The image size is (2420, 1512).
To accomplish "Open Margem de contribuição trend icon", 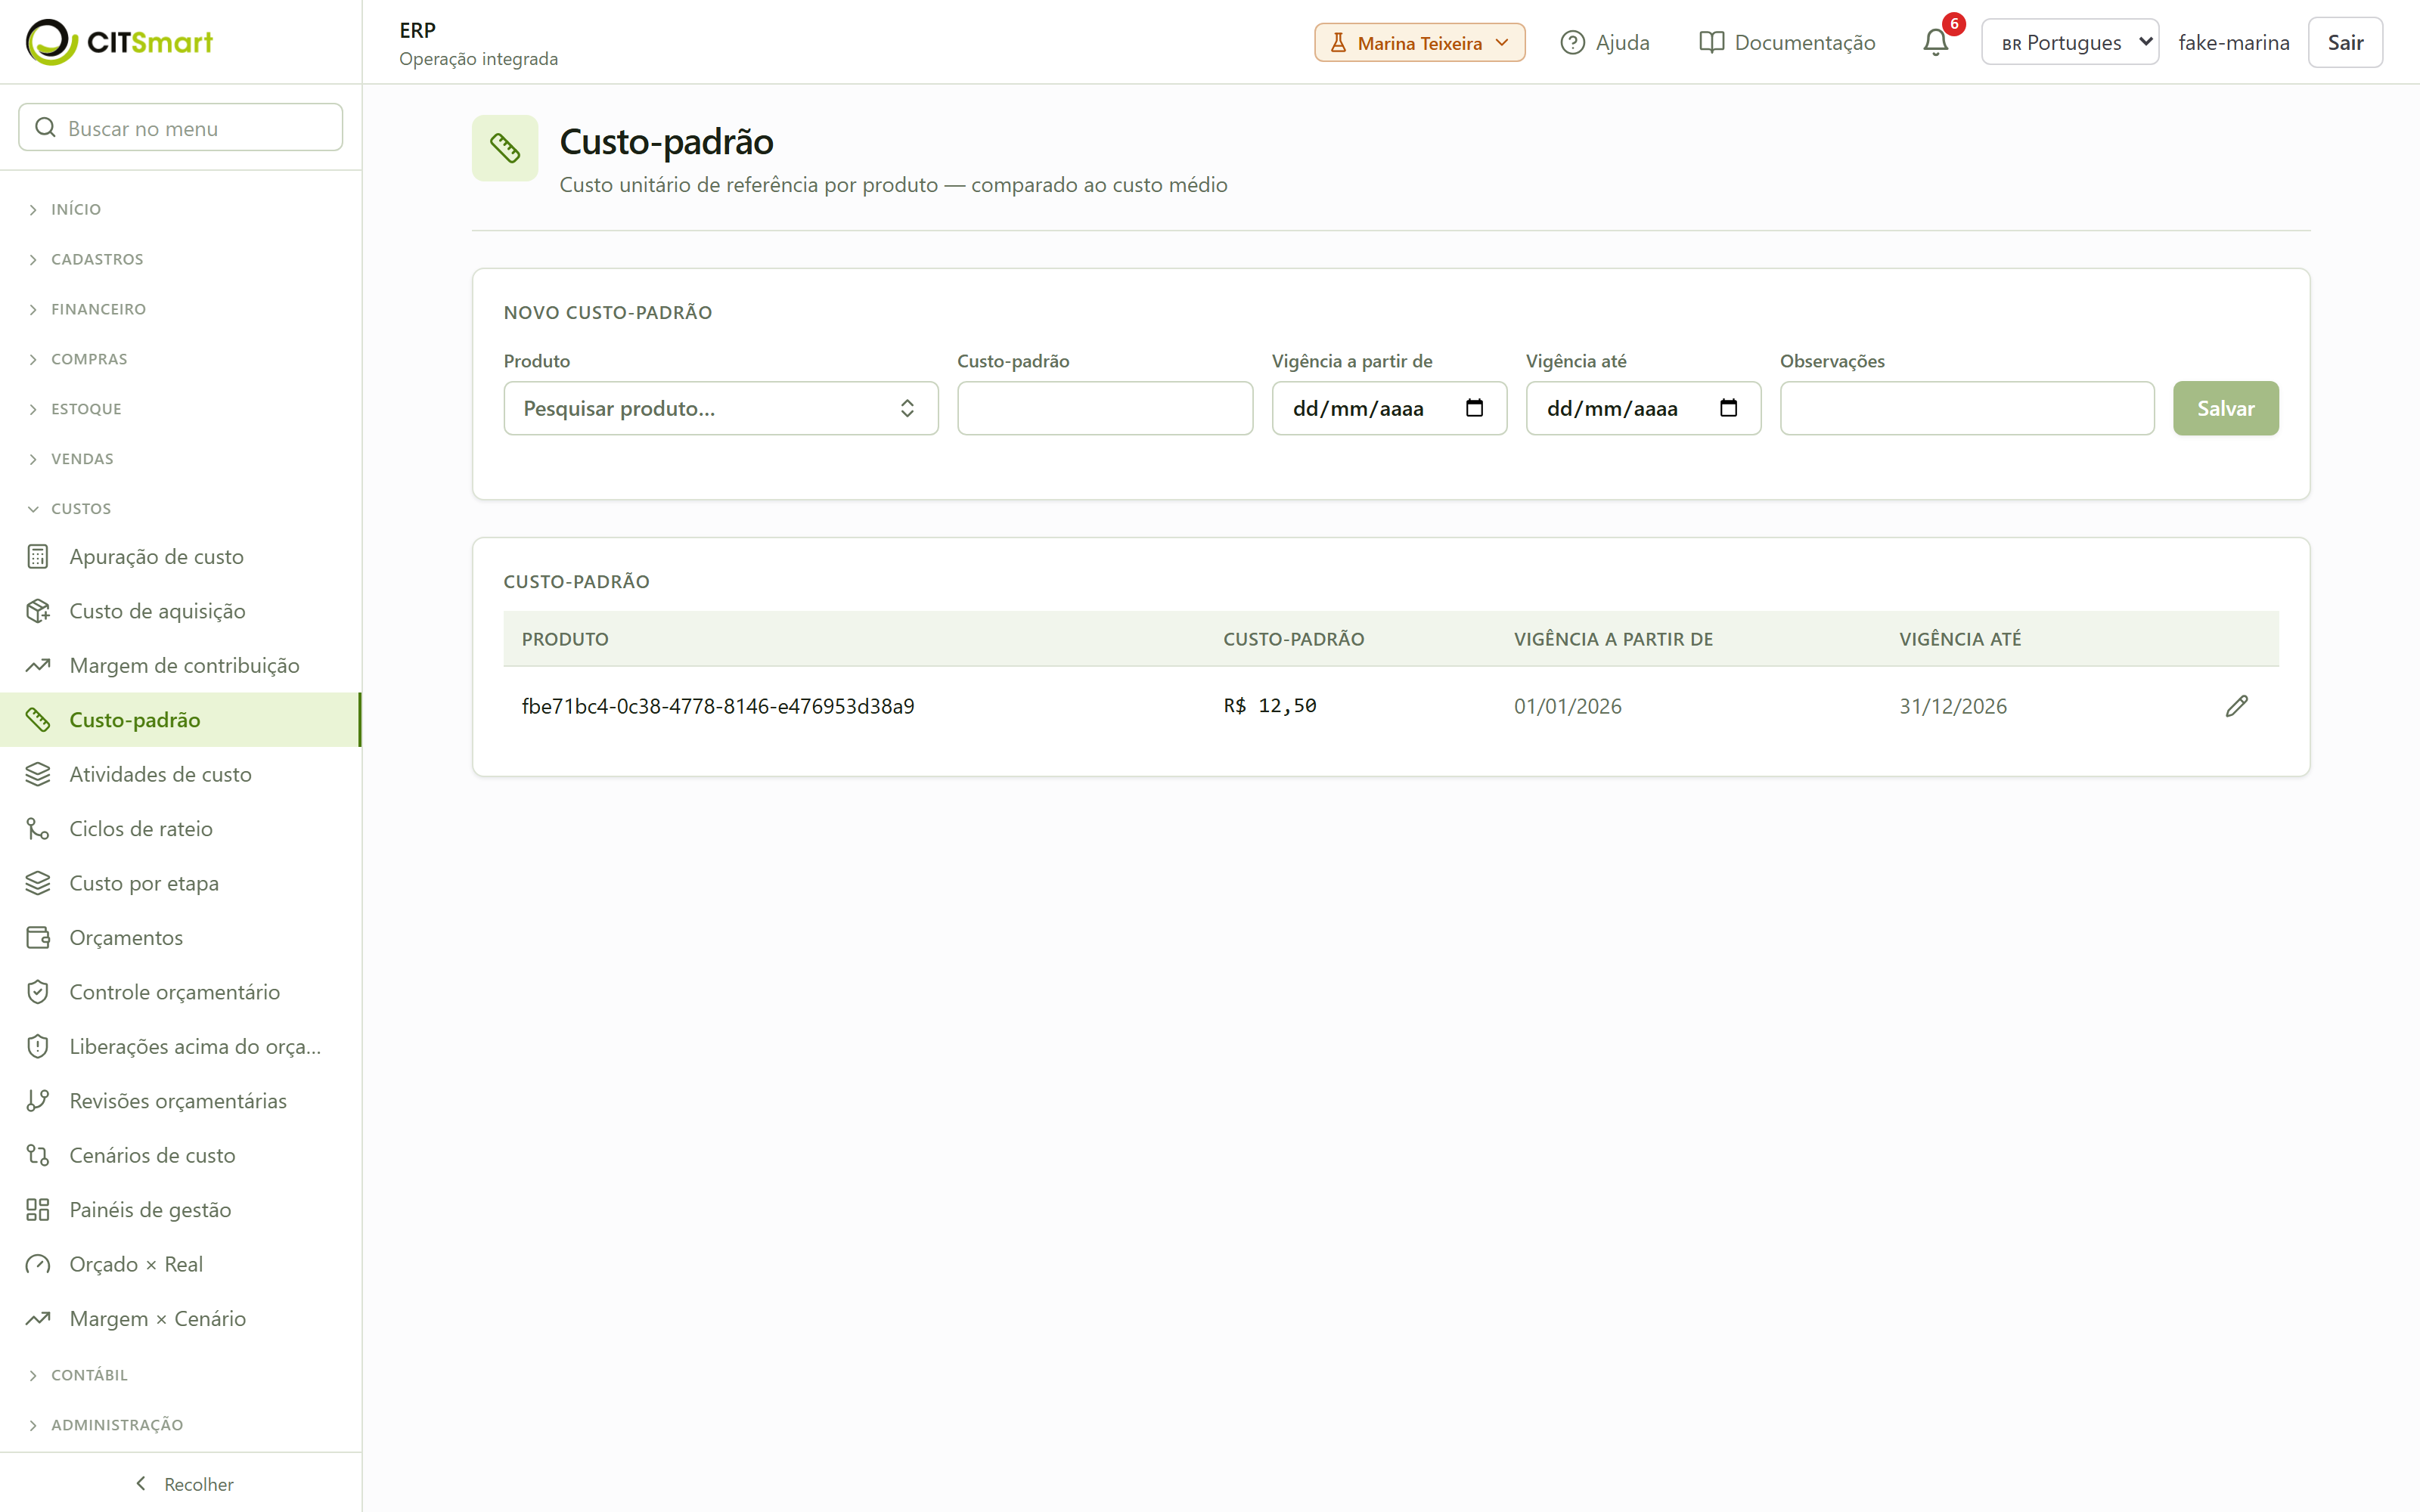I will 38,665.
